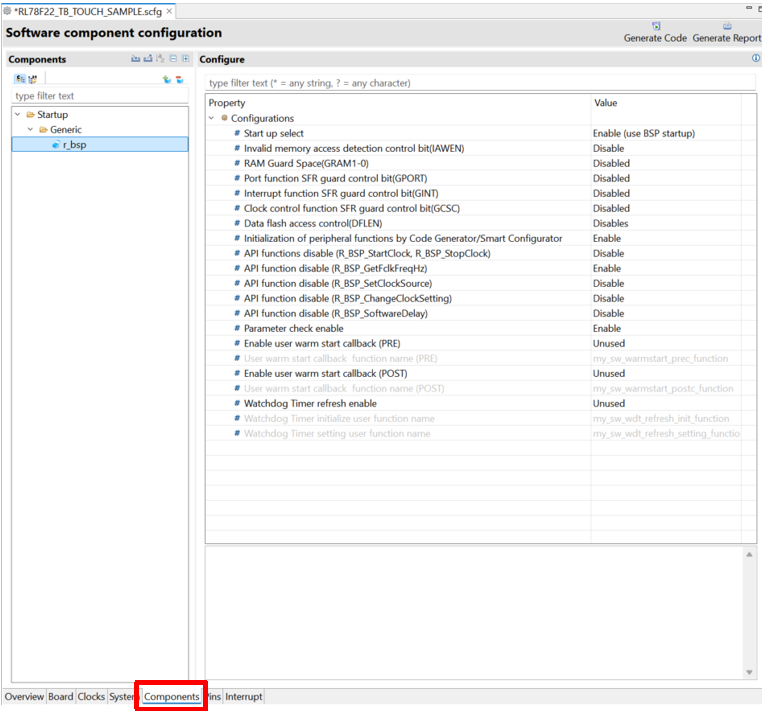Click the r_bsp component icon

tap(56, 145)
